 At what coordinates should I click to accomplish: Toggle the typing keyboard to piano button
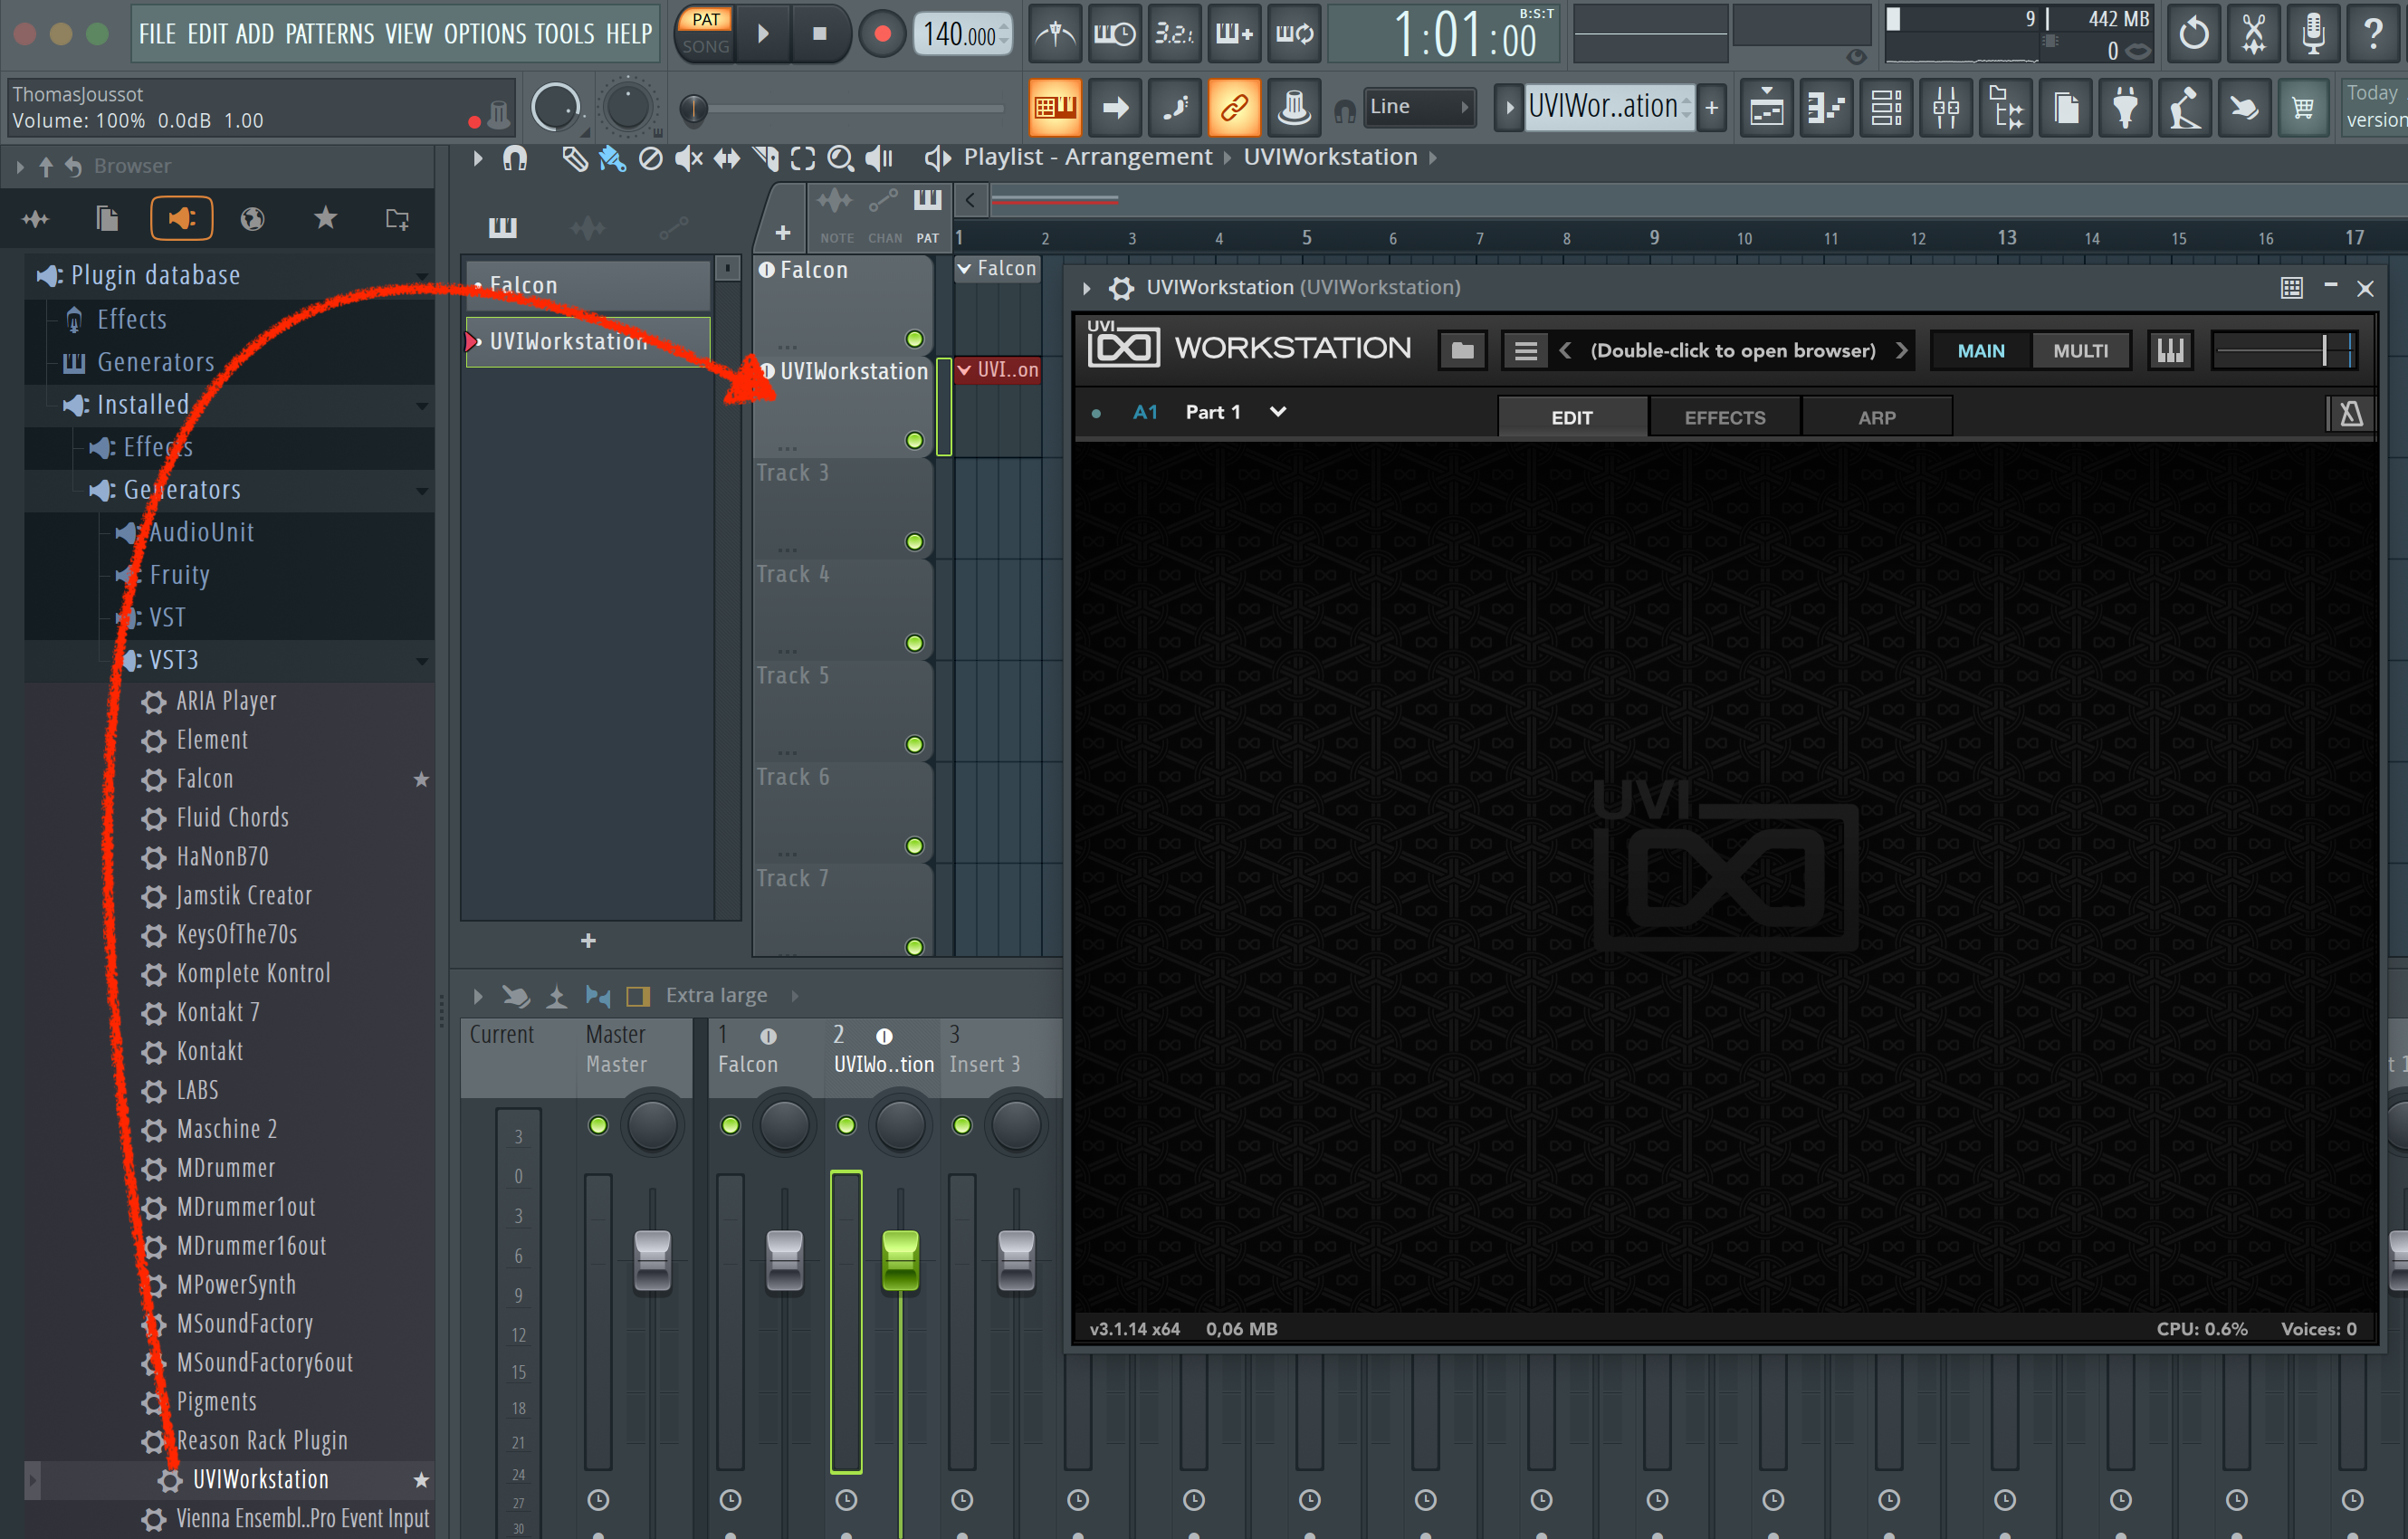tap(1055, 107)
